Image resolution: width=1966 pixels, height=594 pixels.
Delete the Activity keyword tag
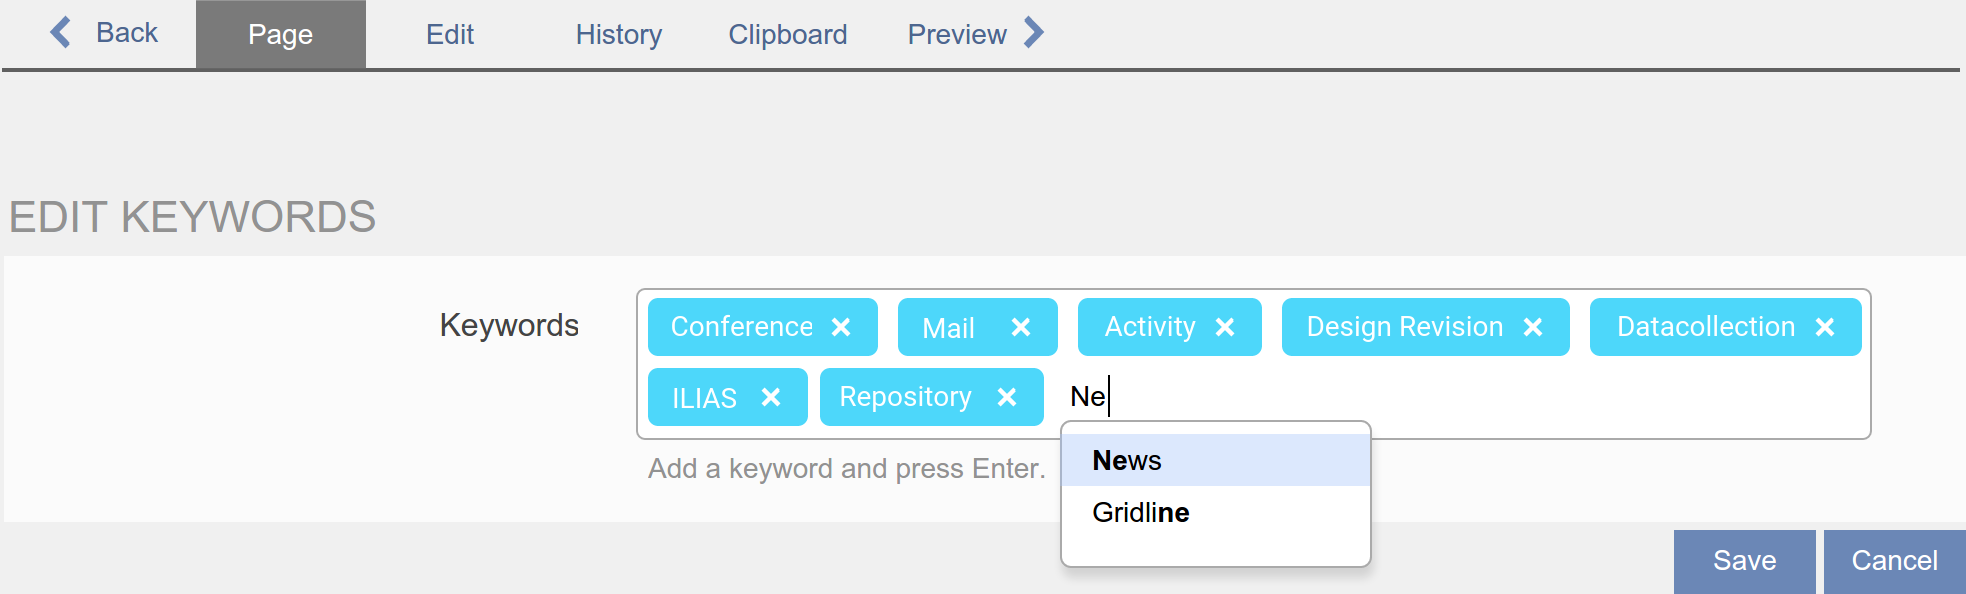pos(1224,327)
